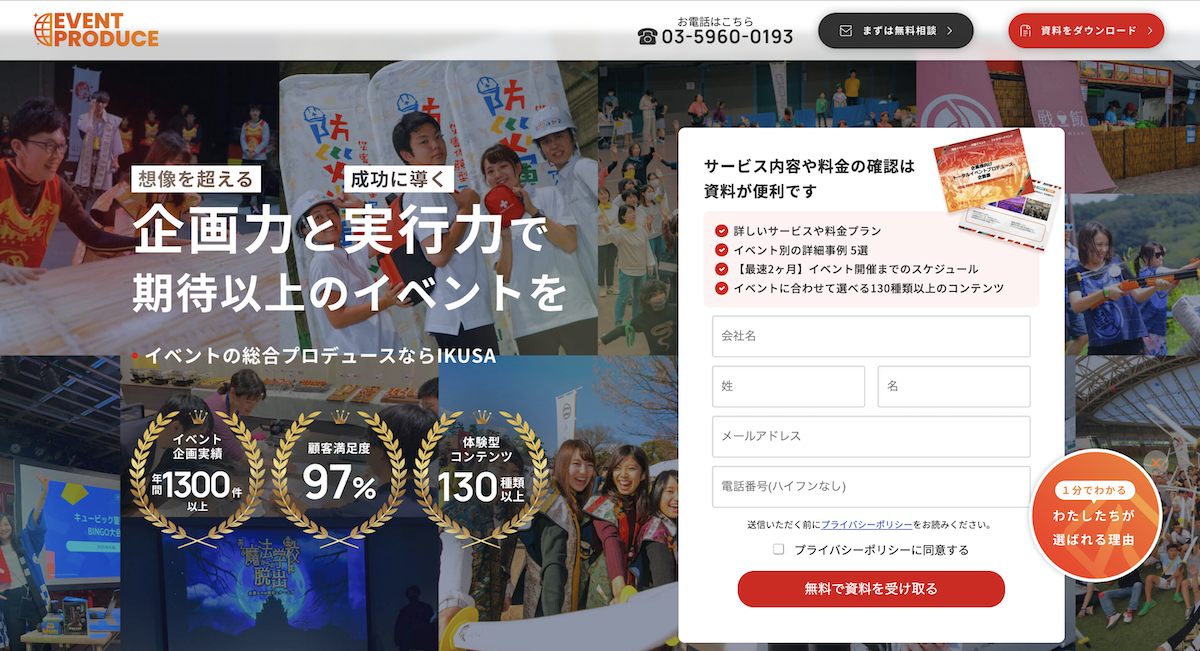Click the chevron arrow on 資料をダウンロード
Image resolution: width=1200 pixels, height=651 pixels.
coord(1150,31)
